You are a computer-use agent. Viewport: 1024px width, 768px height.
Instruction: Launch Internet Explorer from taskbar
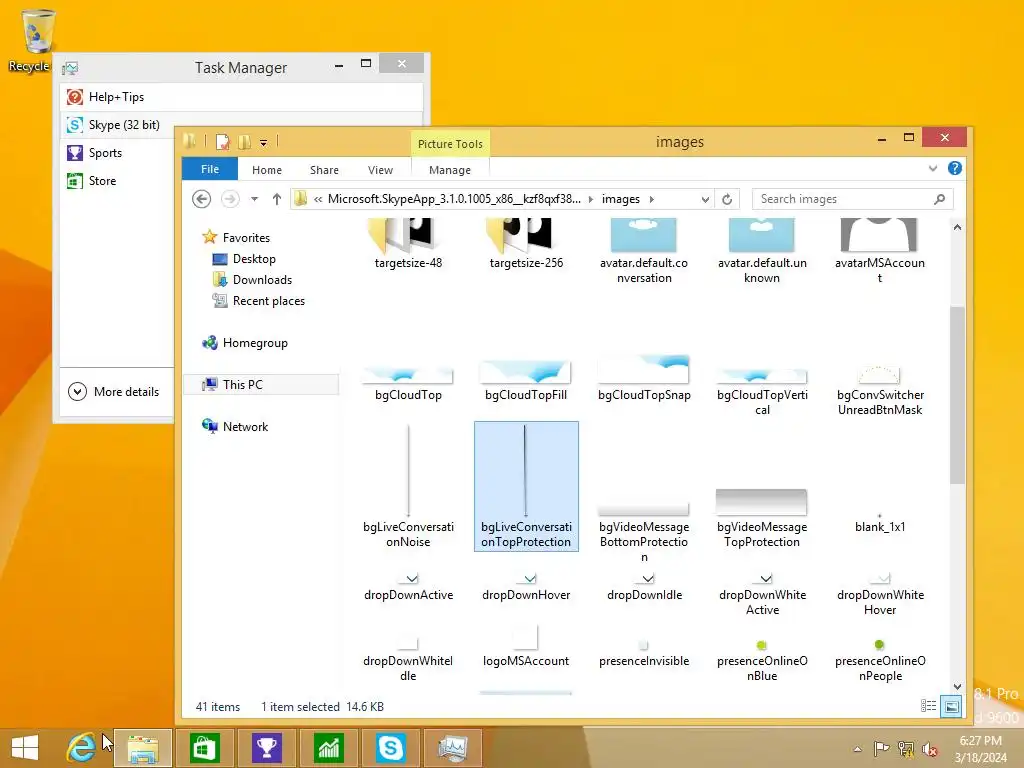point(81,748)
